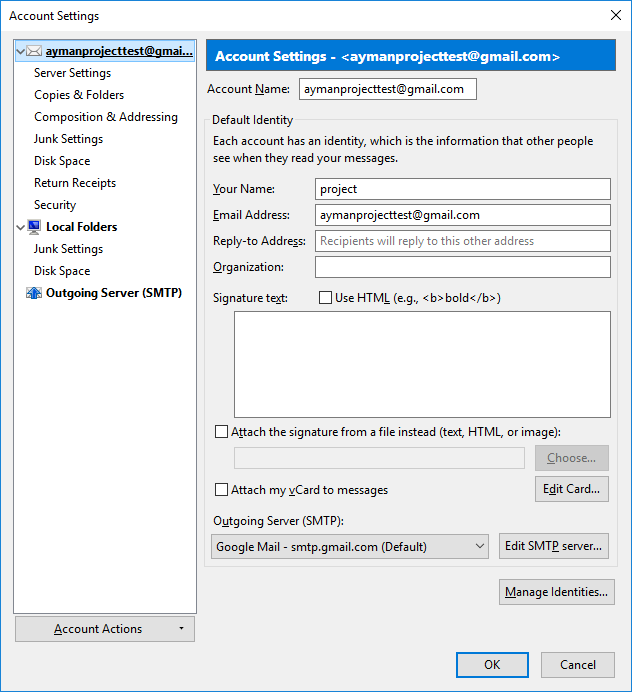632x692 pixels.
Task: Click the Manage Identities button
Action: point(557,592)
